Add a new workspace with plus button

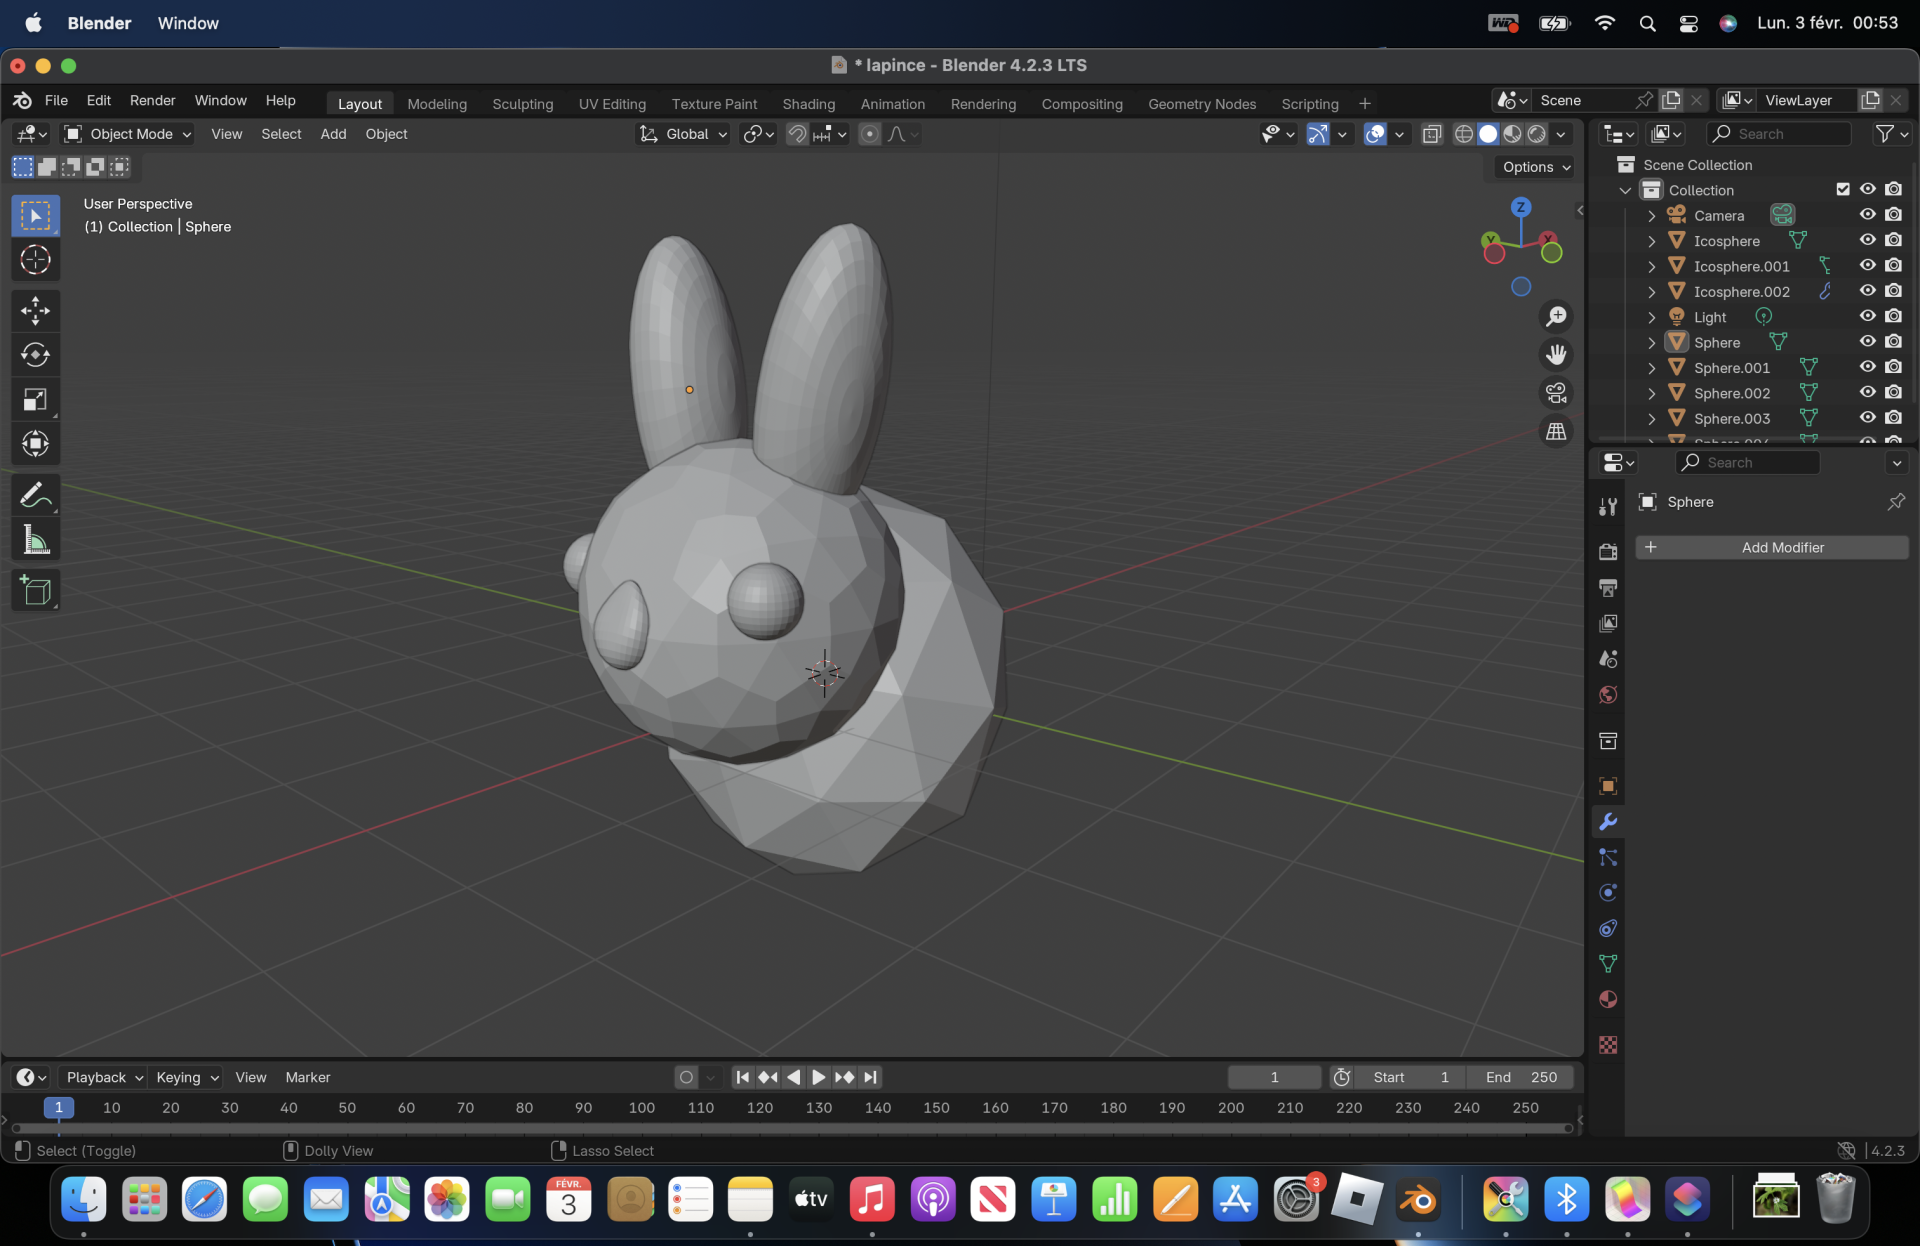[1364, 104]
